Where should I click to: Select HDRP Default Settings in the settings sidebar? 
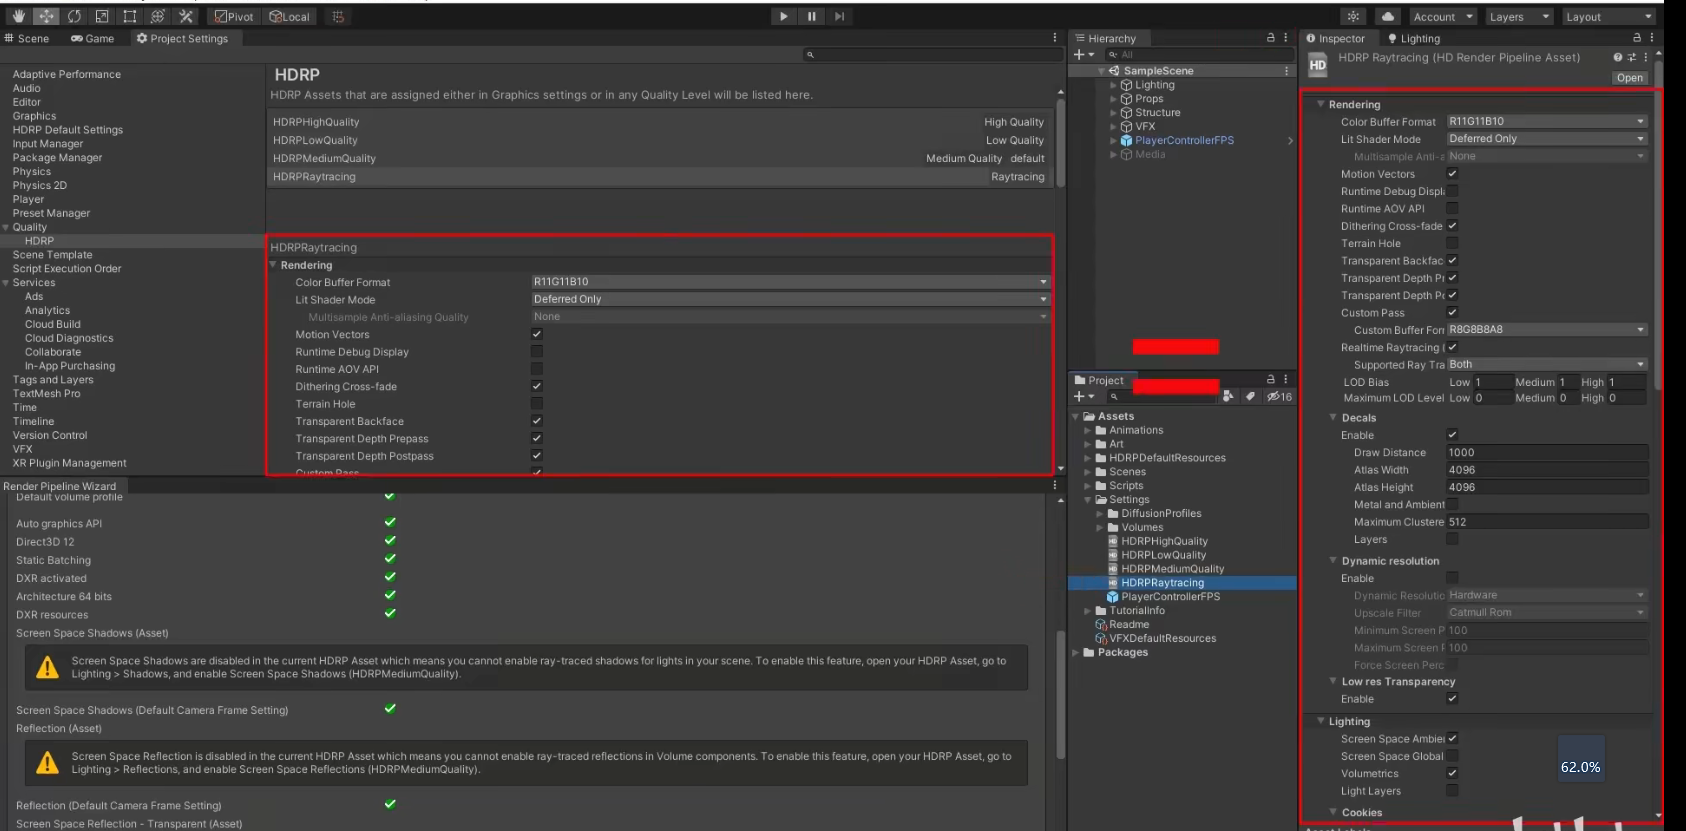[x=68, y=130]
